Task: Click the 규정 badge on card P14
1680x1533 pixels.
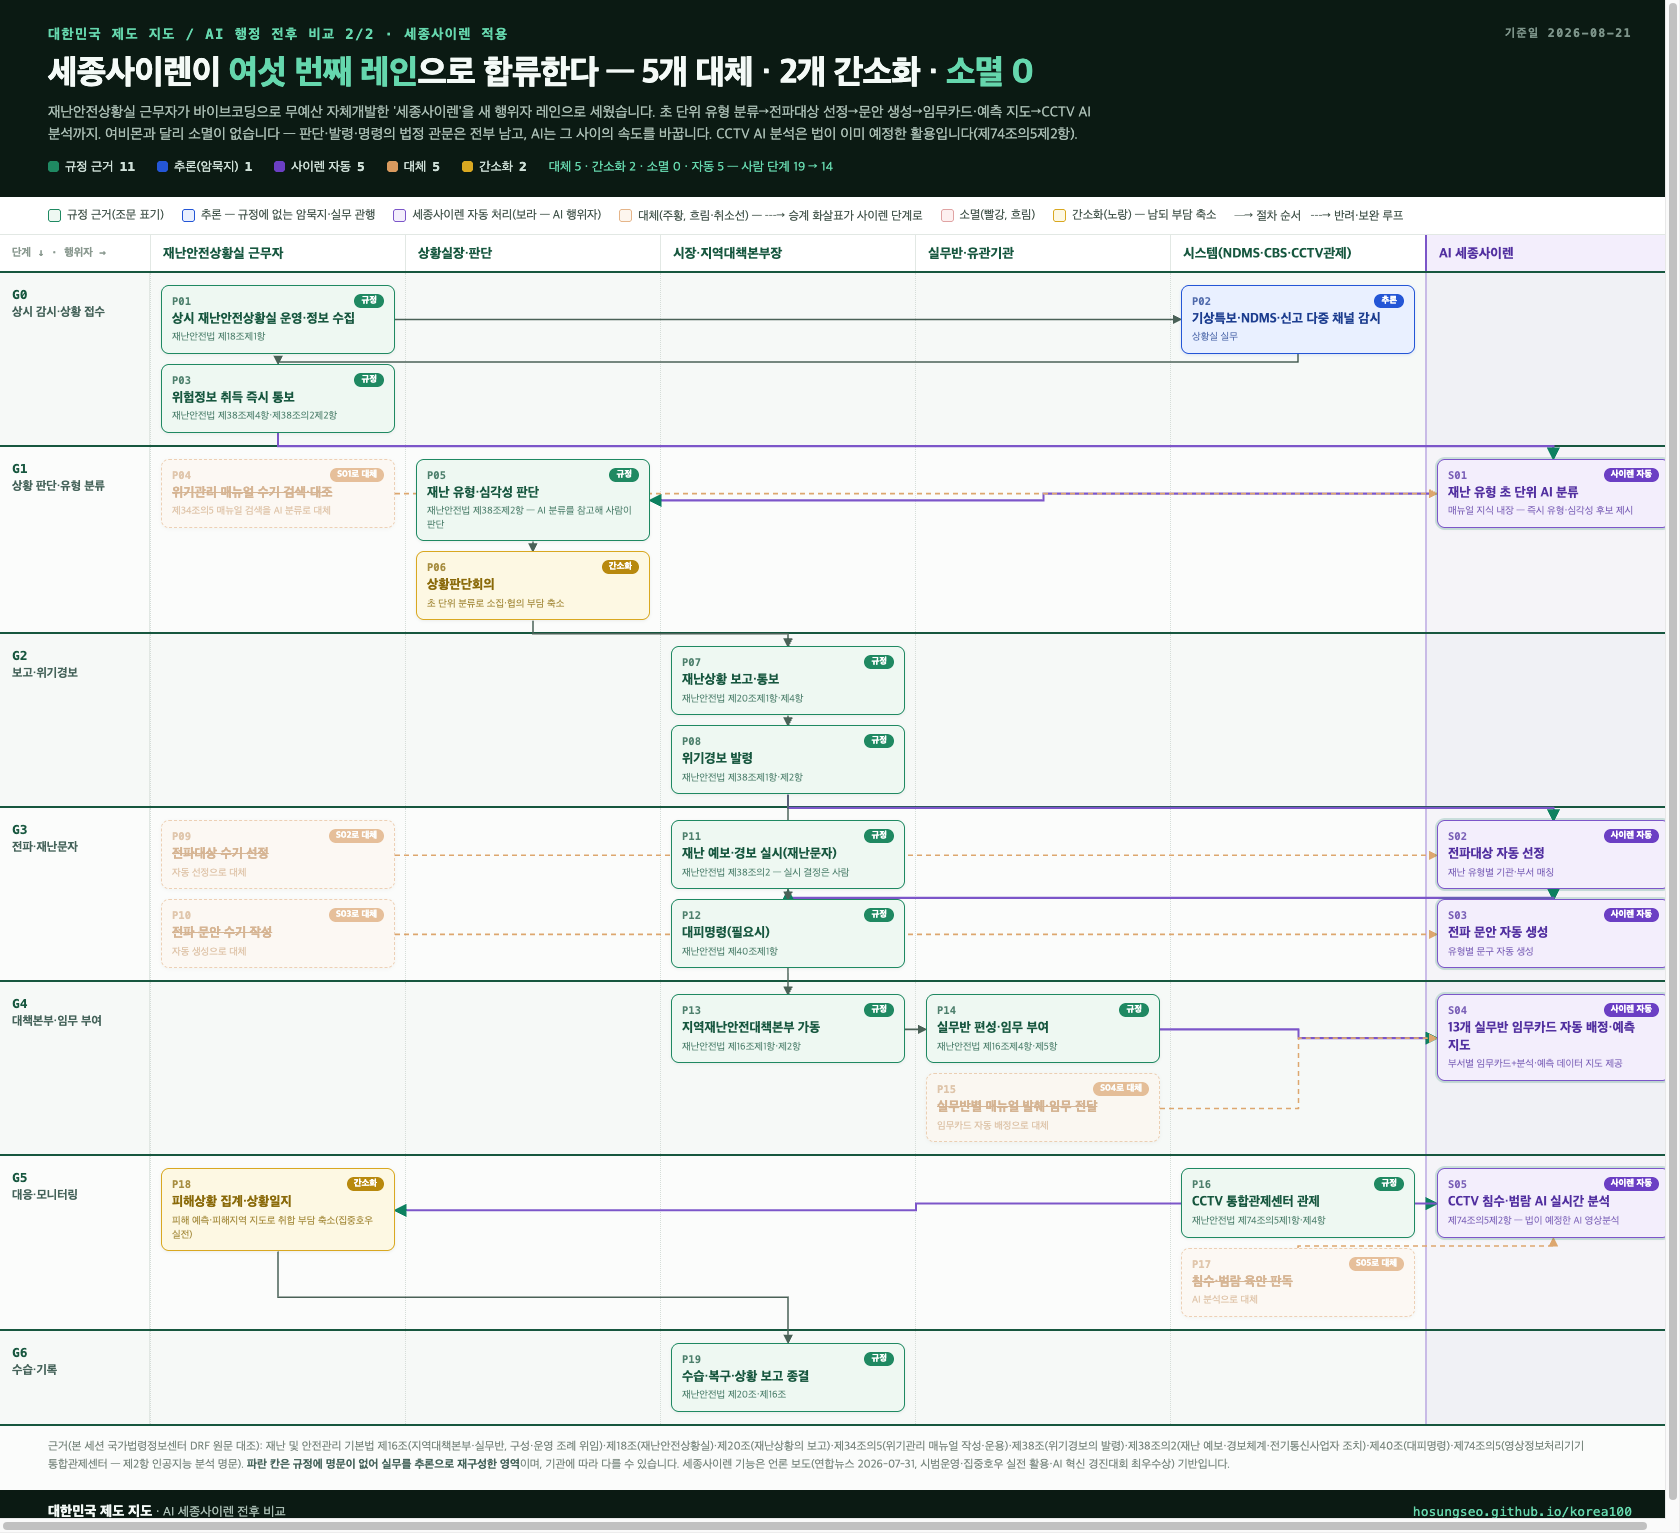Action: (x=1134, y=1010)
